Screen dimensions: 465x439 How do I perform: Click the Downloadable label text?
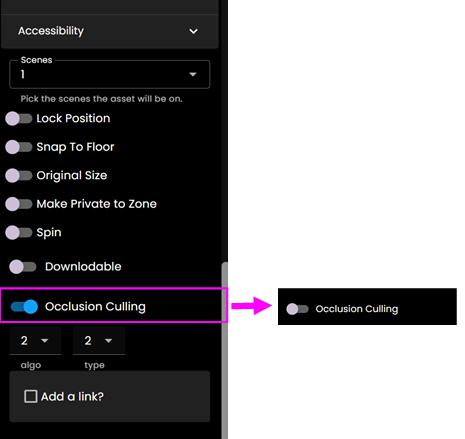coord(83,267)
